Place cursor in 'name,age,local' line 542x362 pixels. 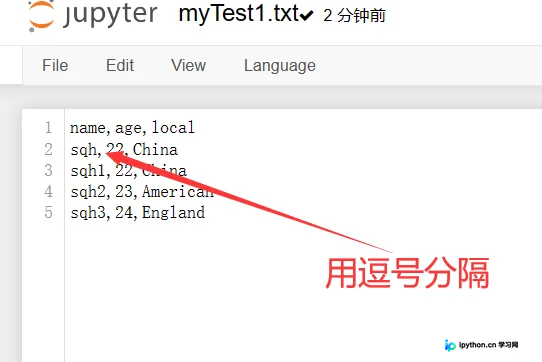tap(132, 128)
